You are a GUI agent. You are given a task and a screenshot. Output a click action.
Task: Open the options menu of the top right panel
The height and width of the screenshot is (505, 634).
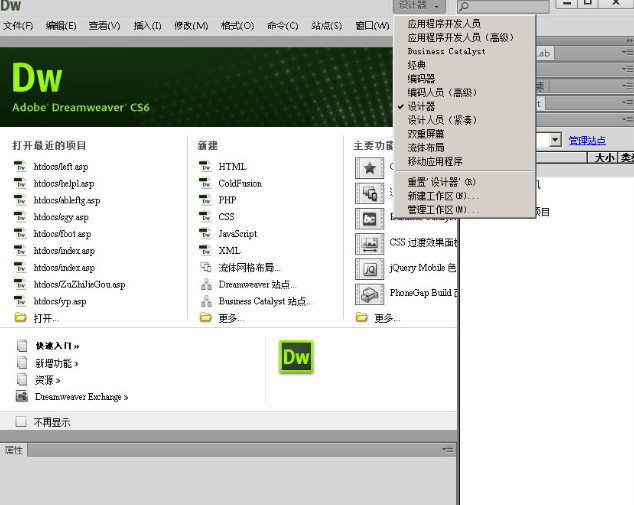tap(627, 52)
